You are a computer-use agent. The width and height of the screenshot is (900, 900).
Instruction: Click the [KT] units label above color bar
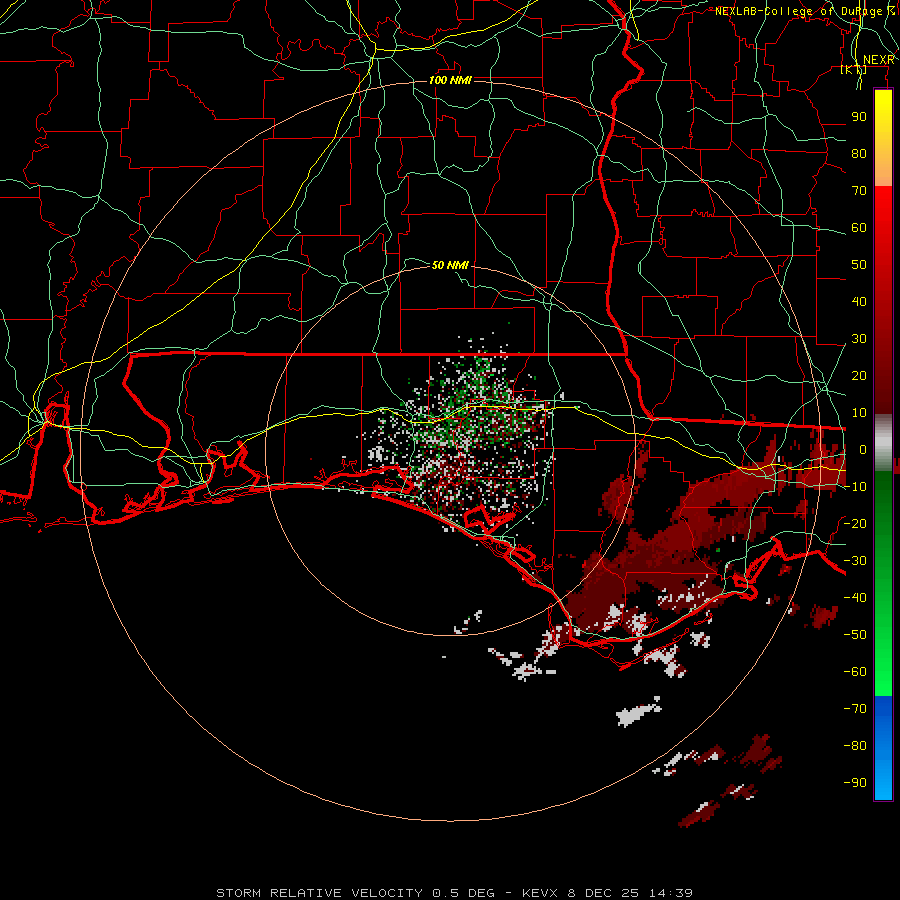[x=854, y=69]
